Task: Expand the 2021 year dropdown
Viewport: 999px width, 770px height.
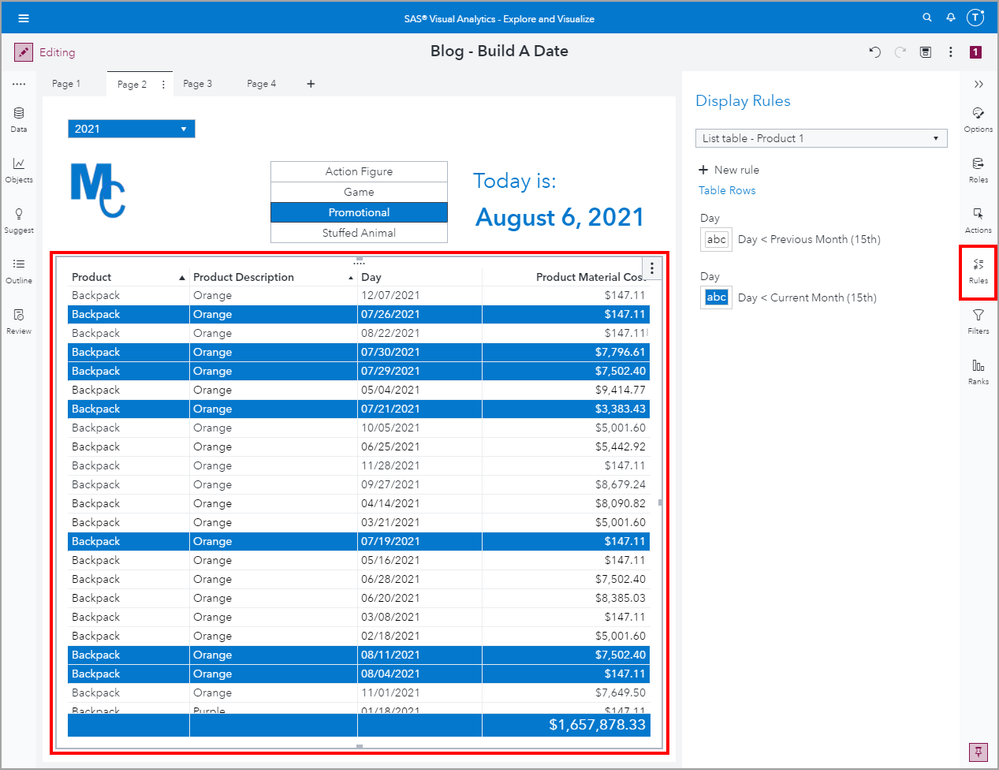Action: 131,129
